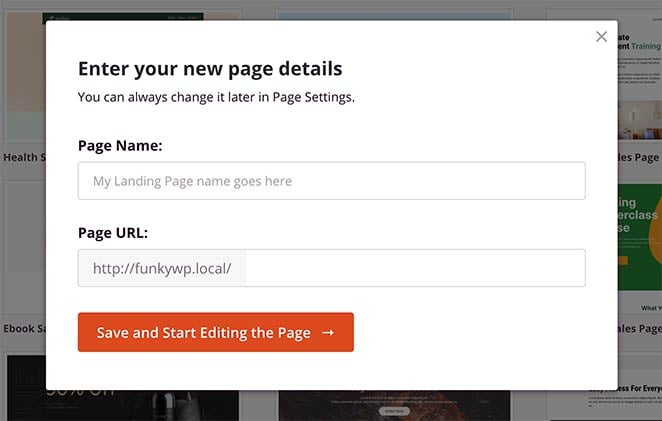Click the Ebook template thumbnail at left edge
Screen dimensions: 662x421
(x=22, y=250)
